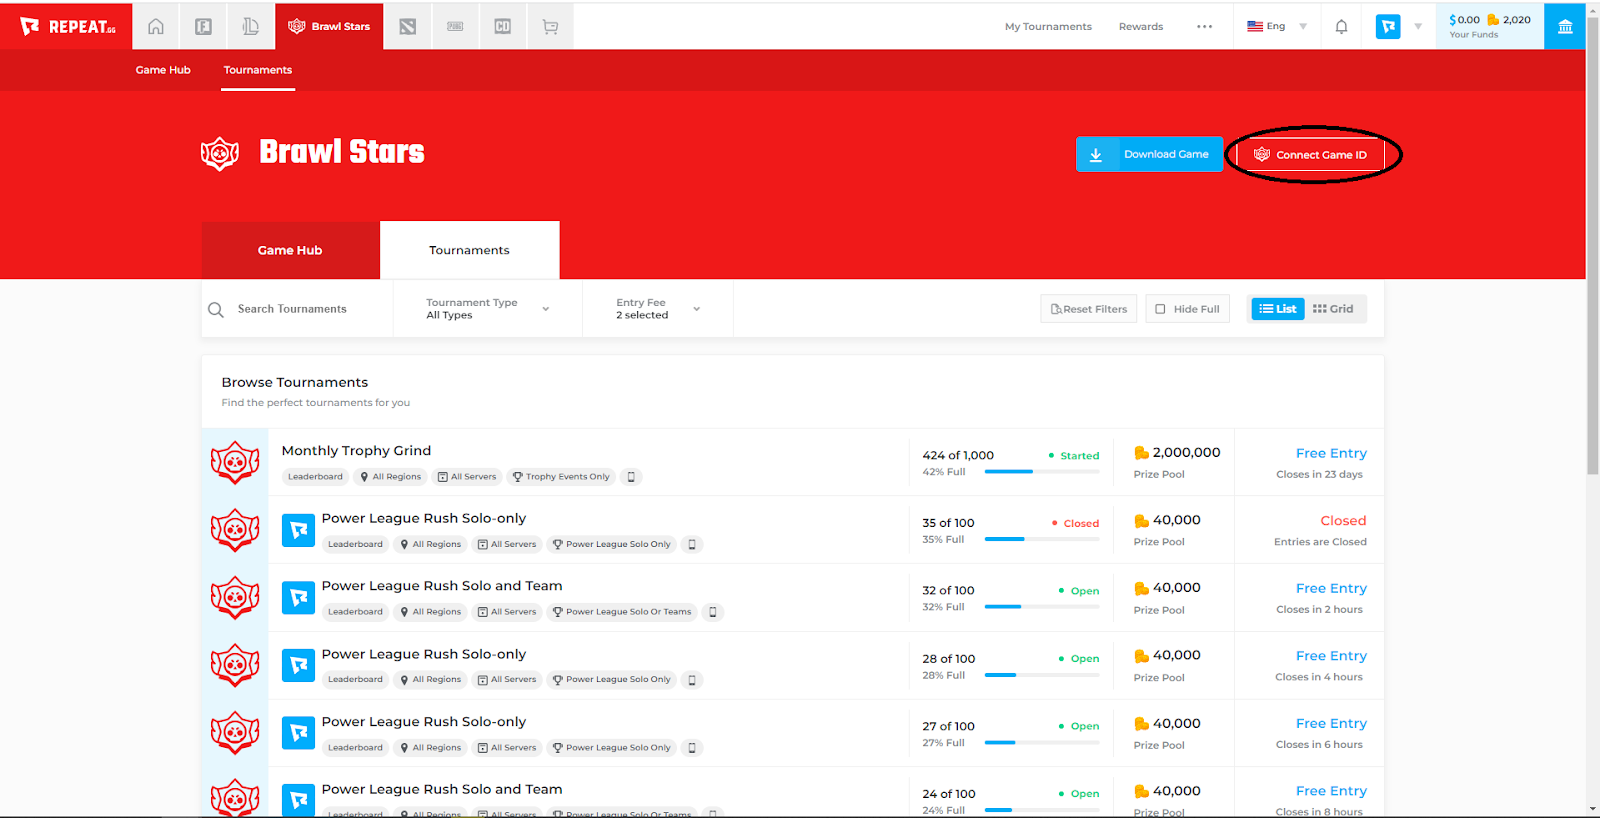Click Free Entry that closes in 2 hours

(x=1331, y=589)
